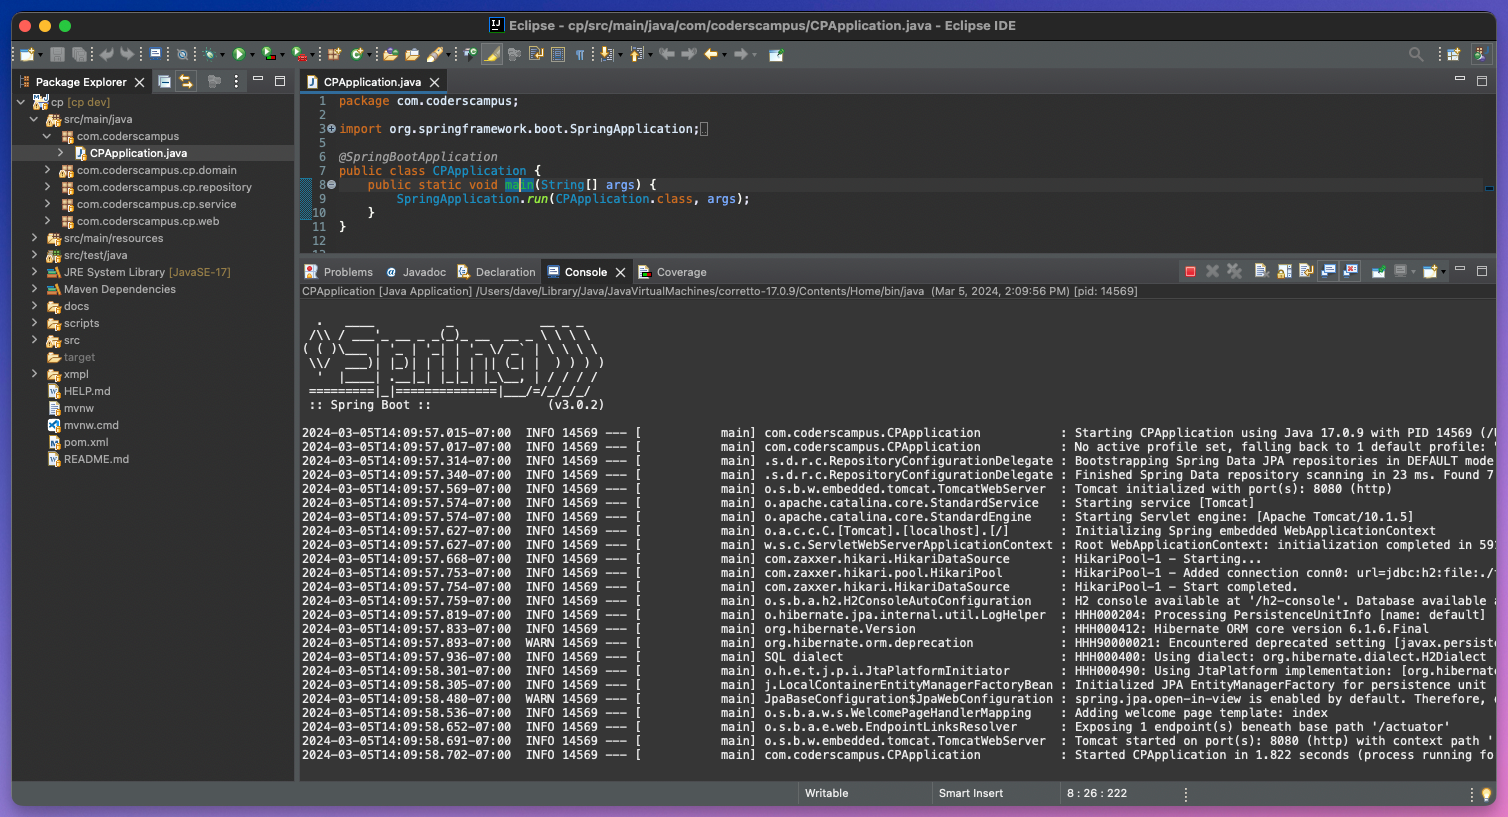The image size is (1508, 817).
Task: Click the Clear Console icon
Action: coord(1261,271)
